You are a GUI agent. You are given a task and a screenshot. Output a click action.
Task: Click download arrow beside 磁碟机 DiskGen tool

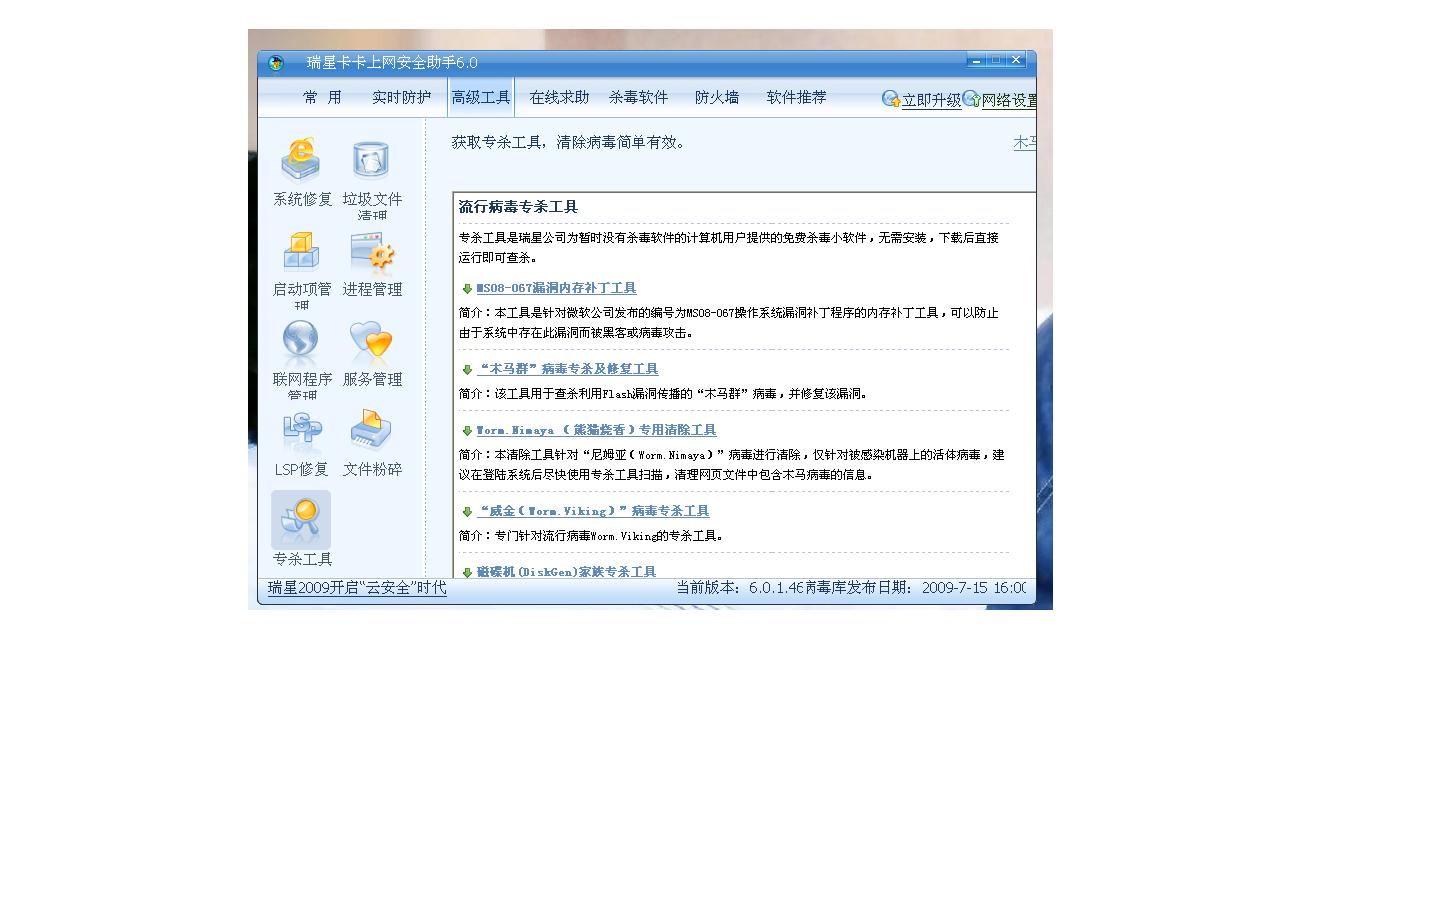click(467, 573)
